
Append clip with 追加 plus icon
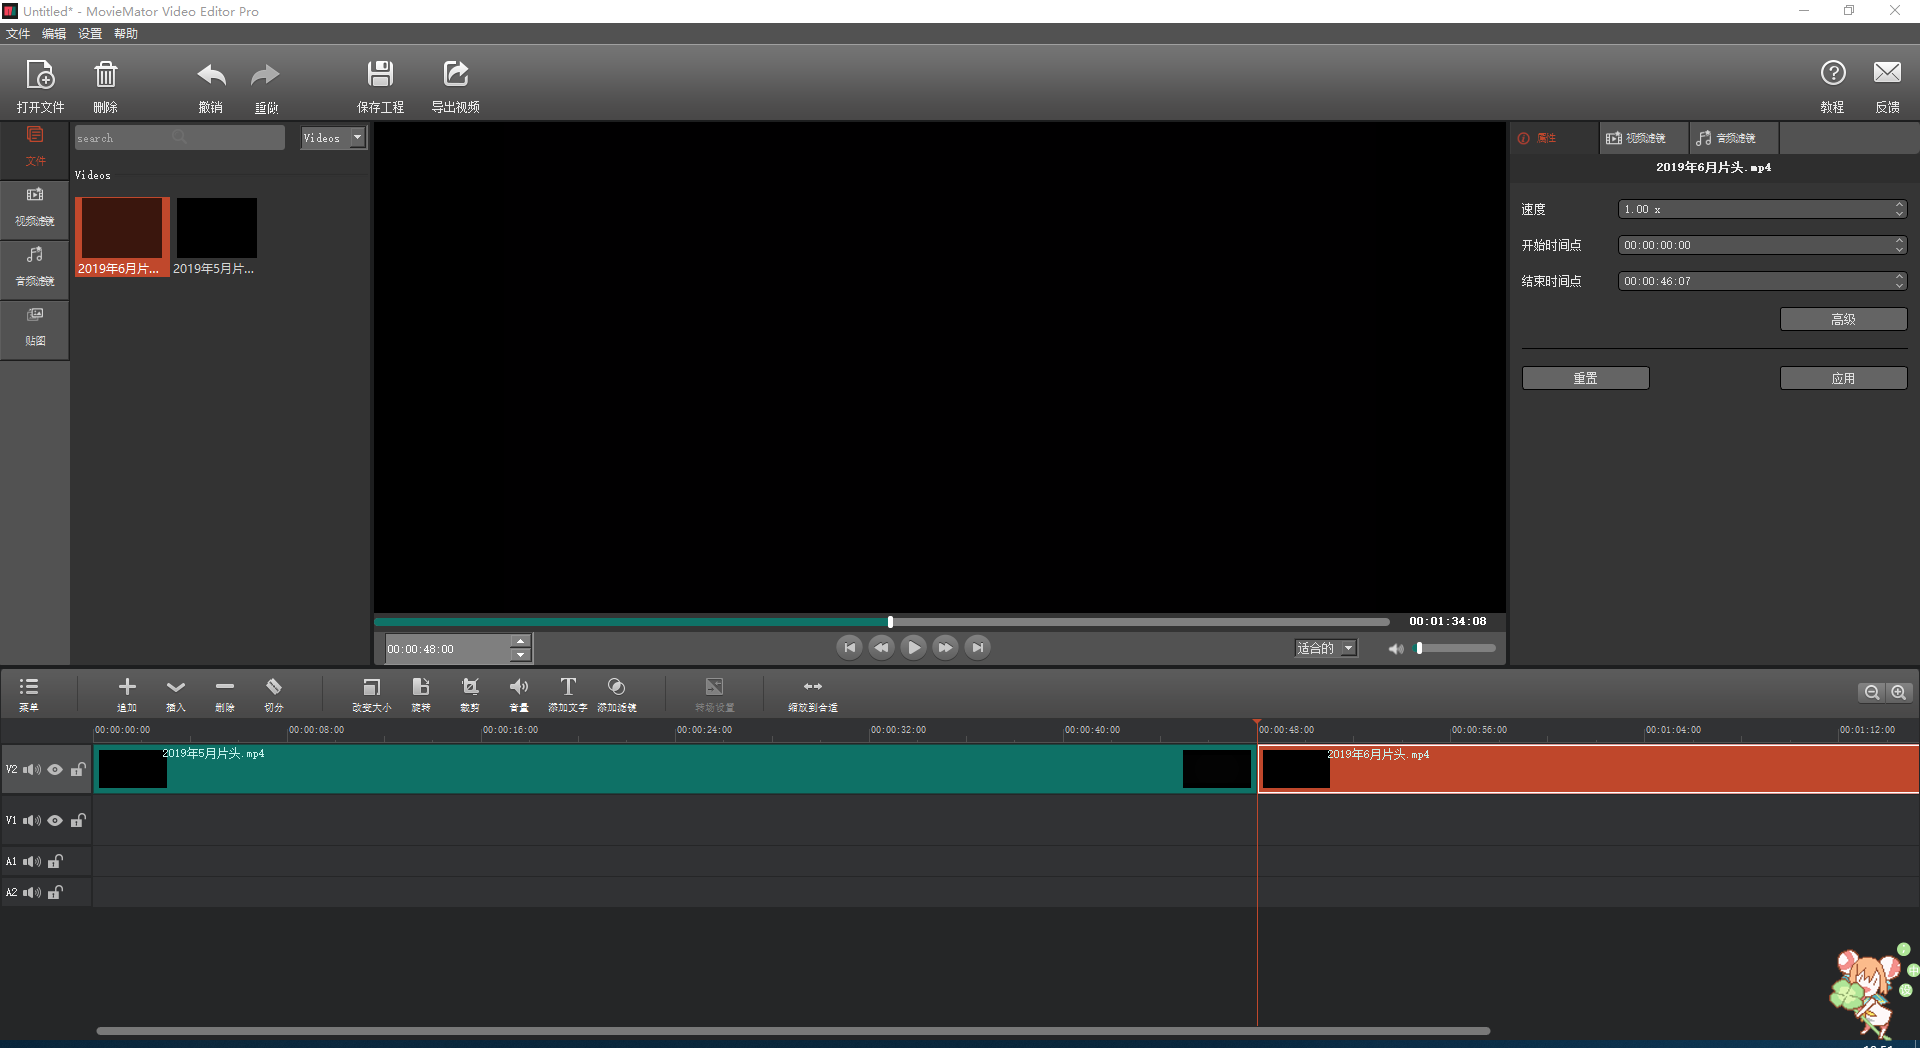[127, 687]
